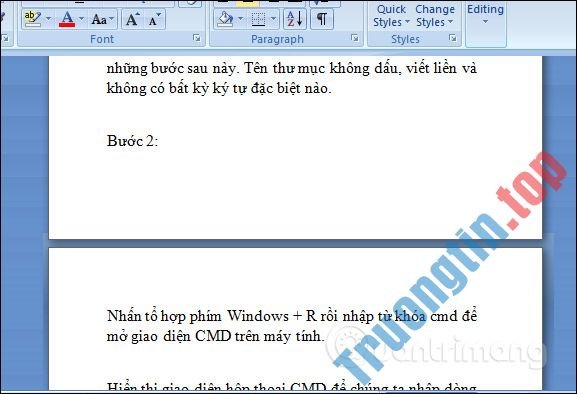The height and width of the screenshot is (394, 577).
Task: Expand the Shading color dropdown arrow
Action: (x=240, y=19)
